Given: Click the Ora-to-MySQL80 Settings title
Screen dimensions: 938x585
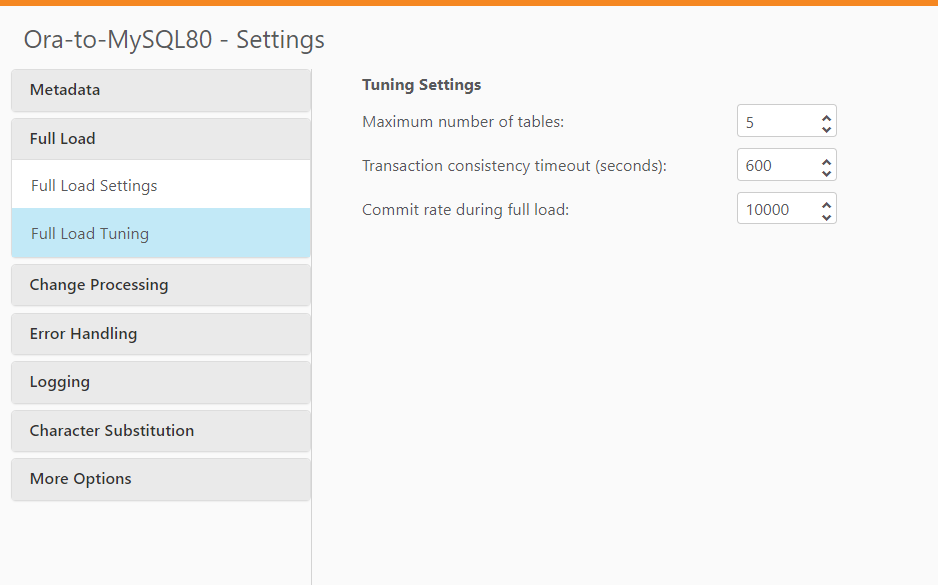Looking at the screenshot, I should [174, 40].
